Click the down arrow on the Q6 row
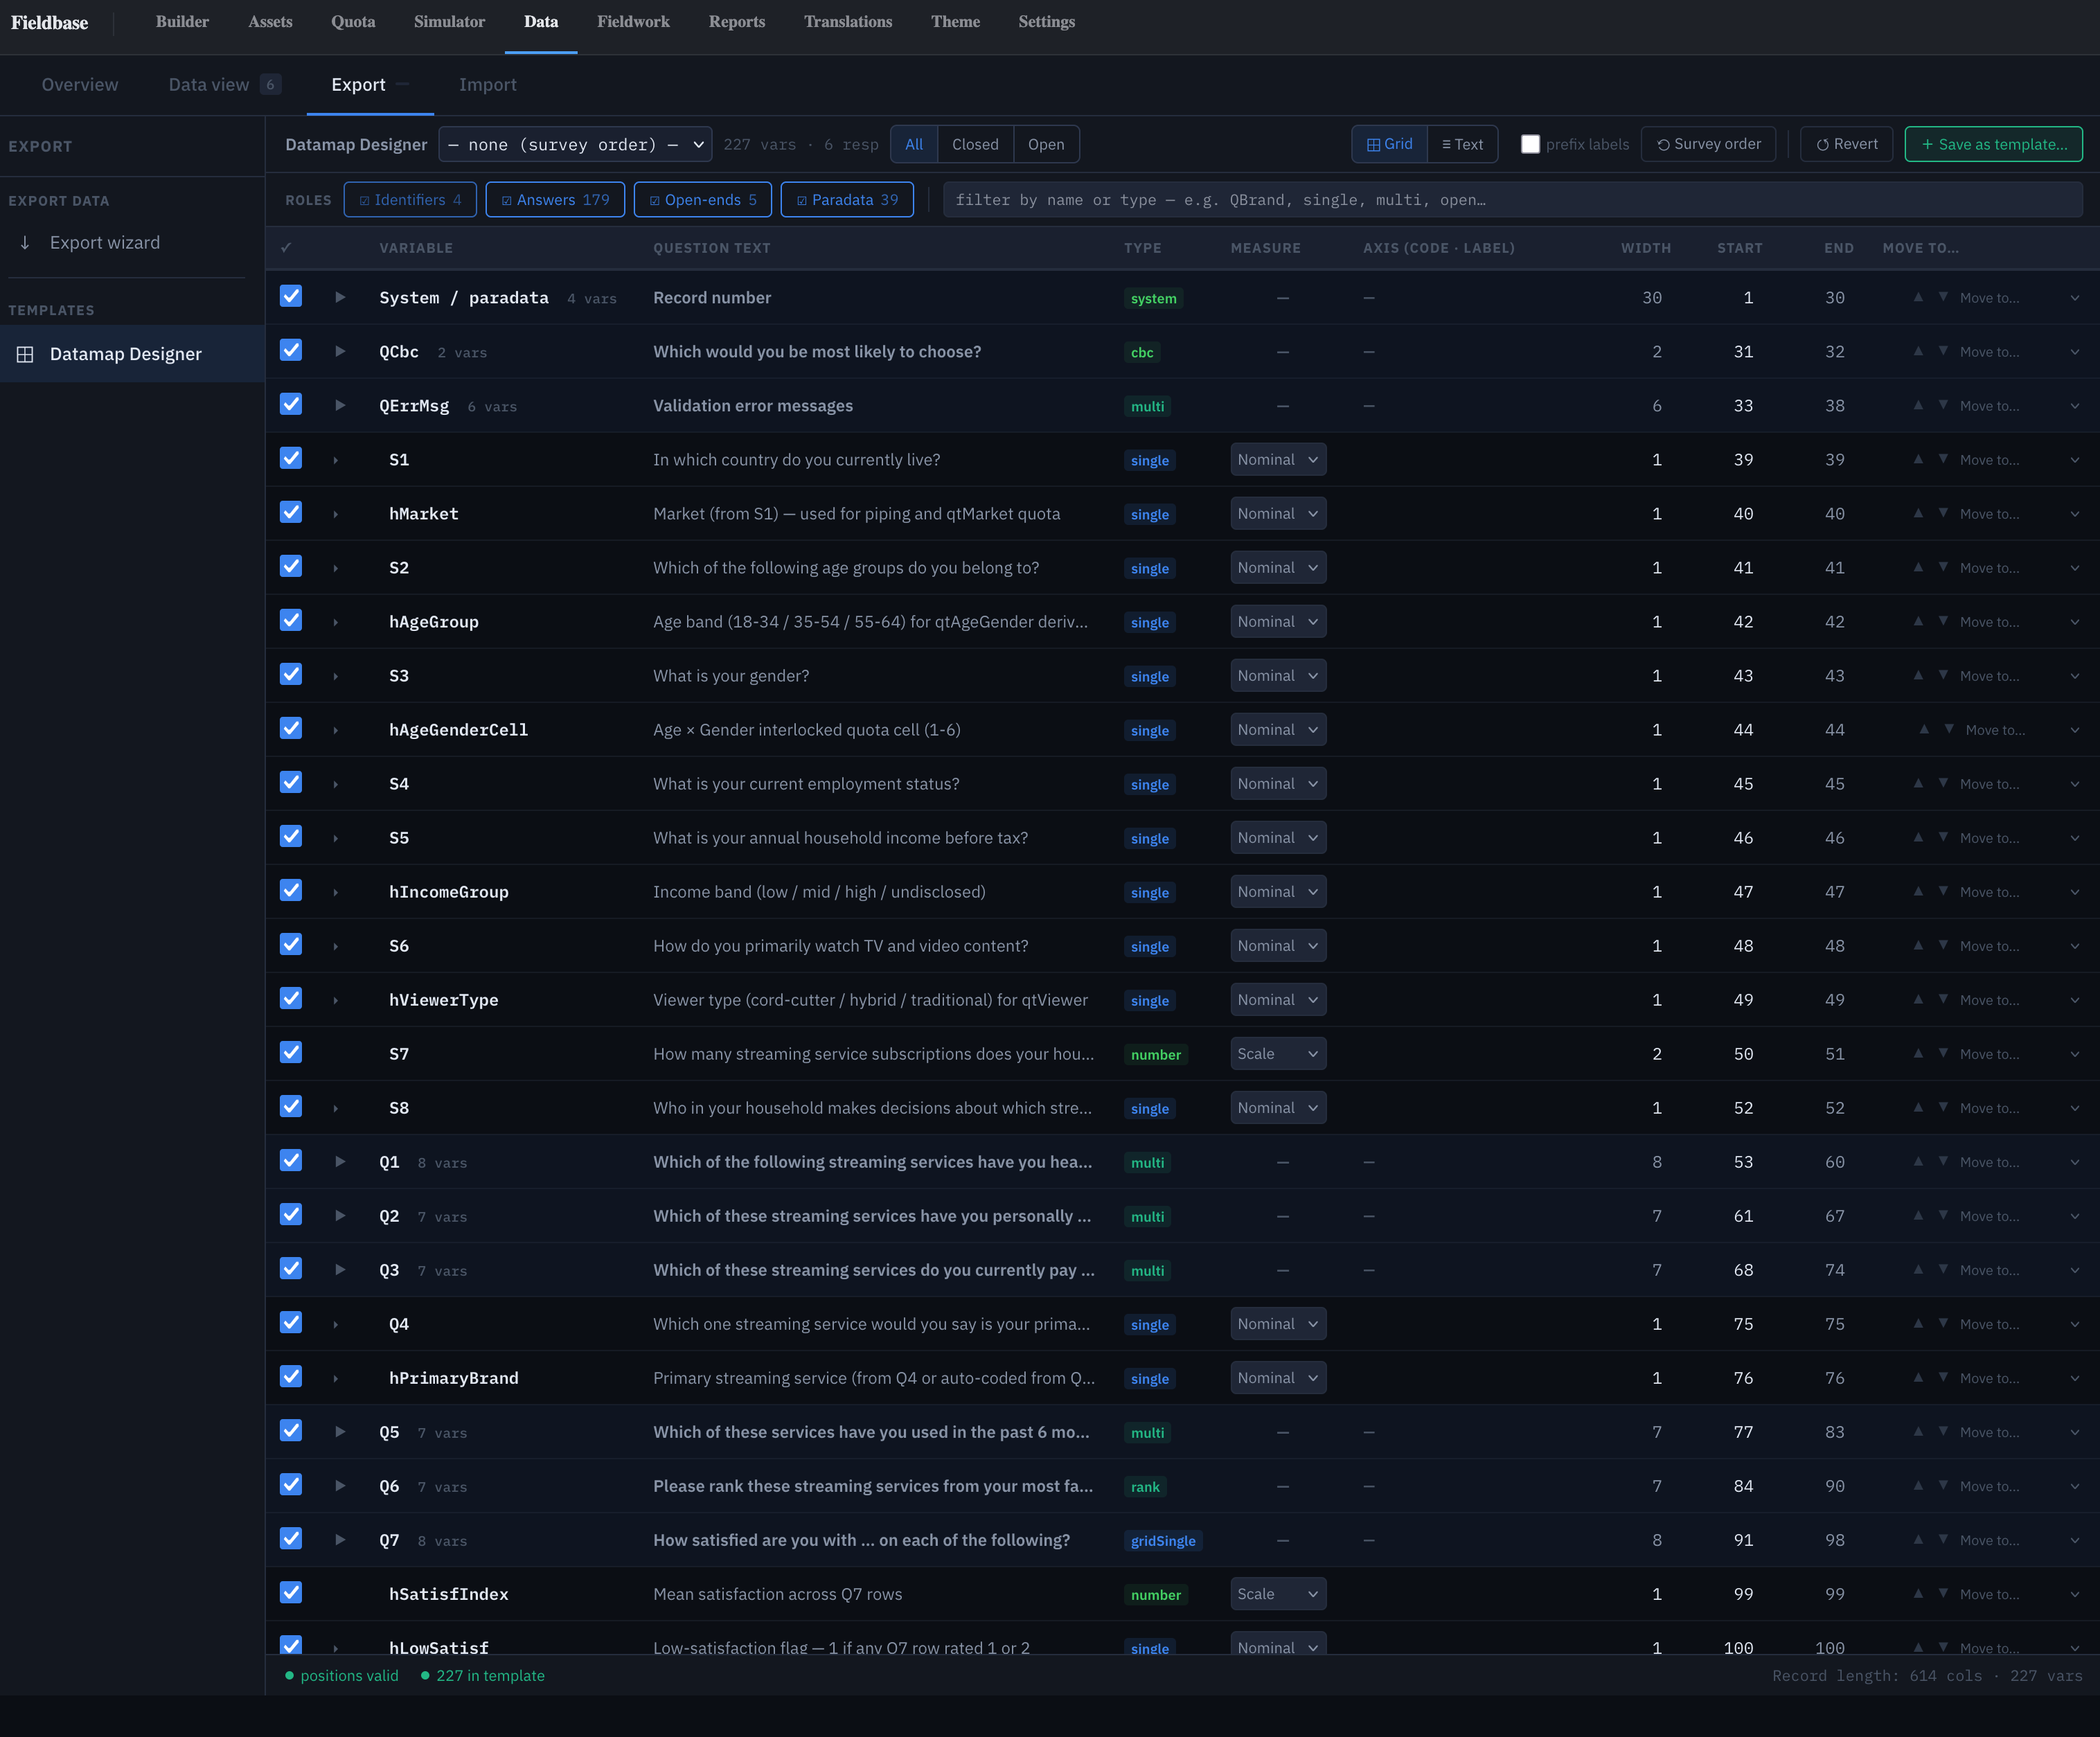Screen dimensions: 2100x1737 [1943, 1485]
